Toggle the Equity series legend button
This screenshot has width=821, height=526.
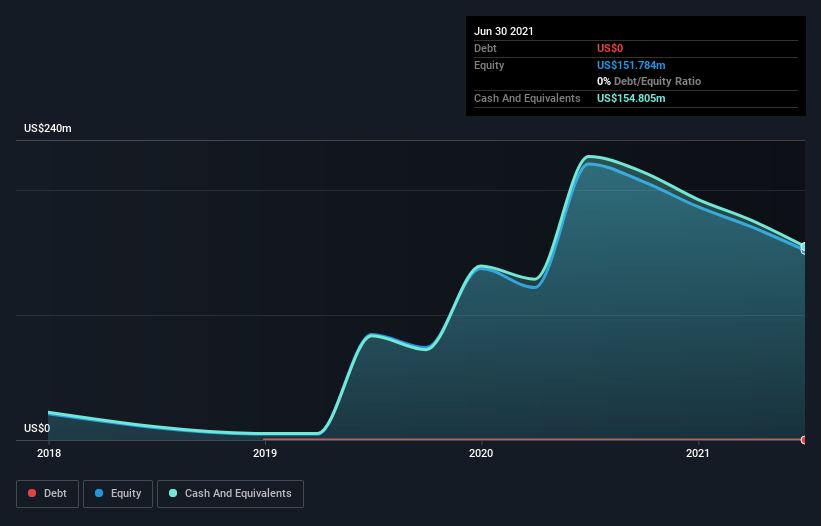[x=118, y=494]
